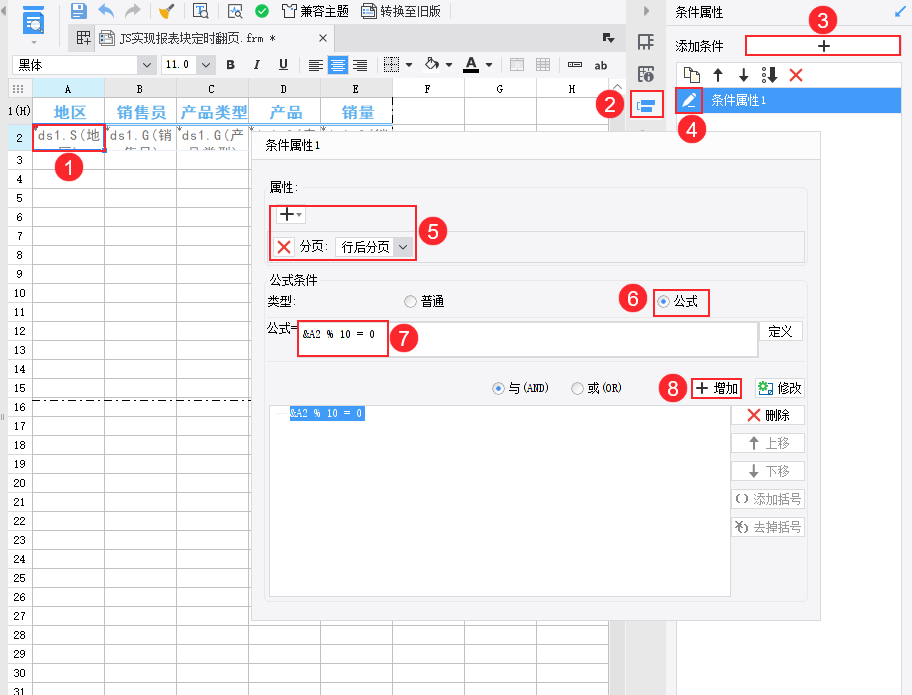This screenshot has width=912, height=695.
Task: Expand the font color dropdown arrow
Action: click(489, 65)
